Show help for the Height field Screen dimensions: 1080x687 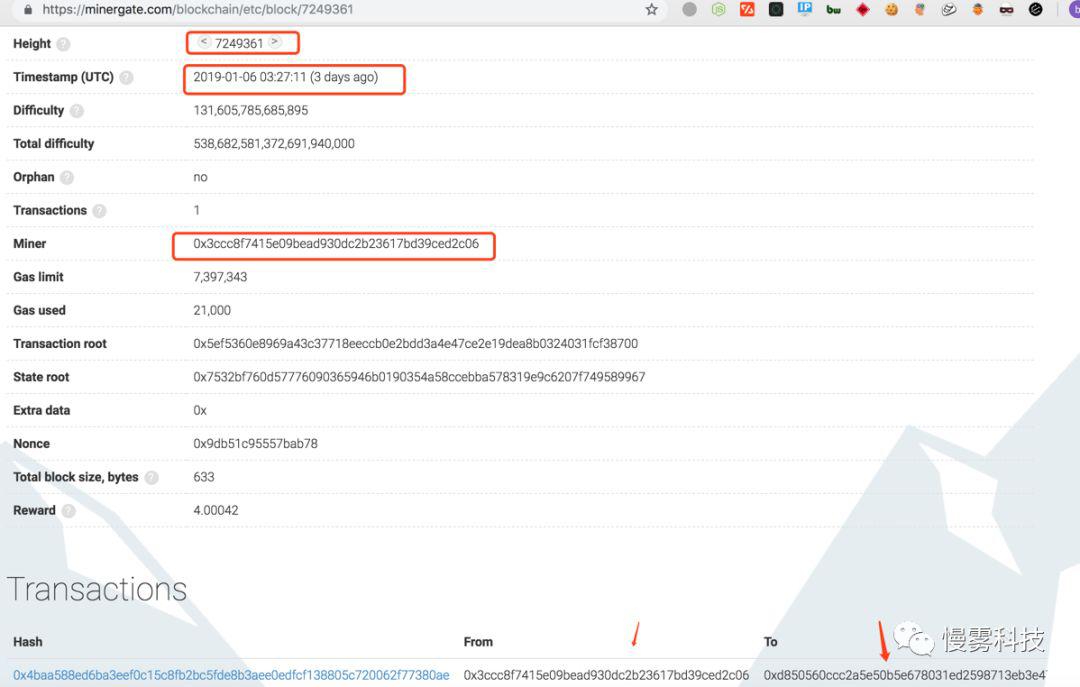[x=63, y=44]
